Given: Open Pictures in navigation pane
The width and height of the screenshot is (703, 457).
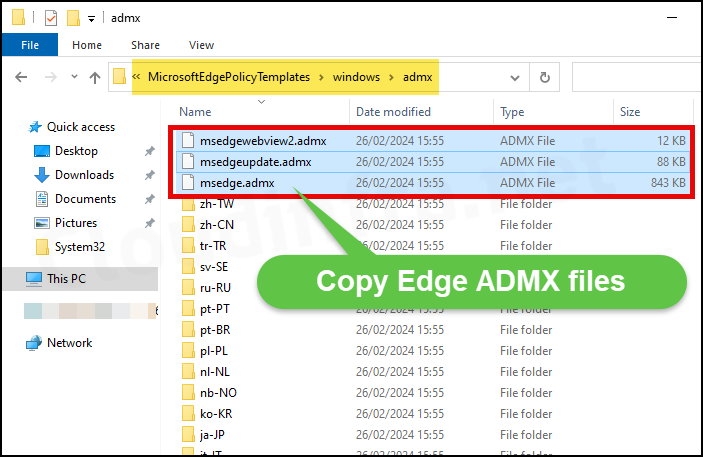Looking at the screenshot, I should point(75,223).
